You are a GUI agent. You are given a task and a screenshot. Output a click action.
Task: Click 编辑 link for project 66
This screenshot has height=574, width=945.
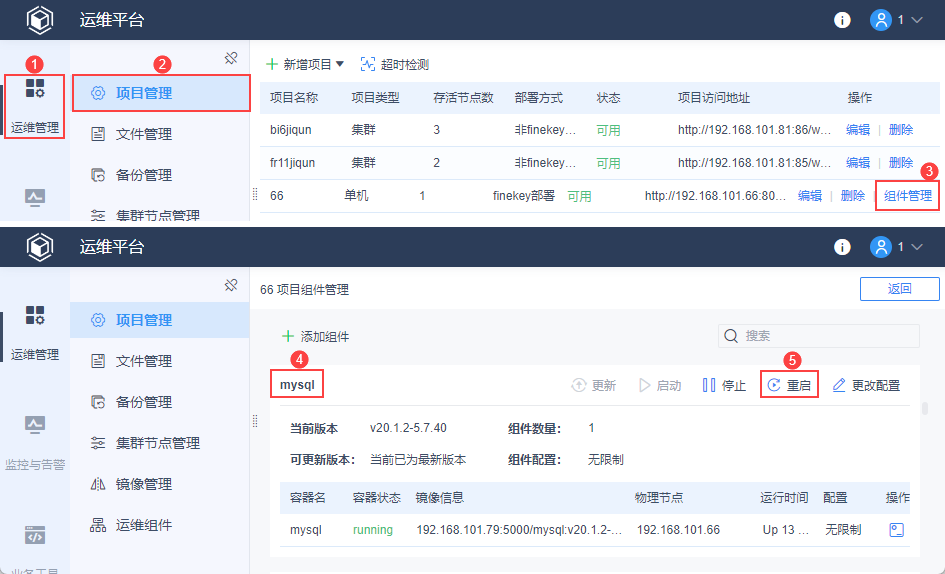pos(810,195)
